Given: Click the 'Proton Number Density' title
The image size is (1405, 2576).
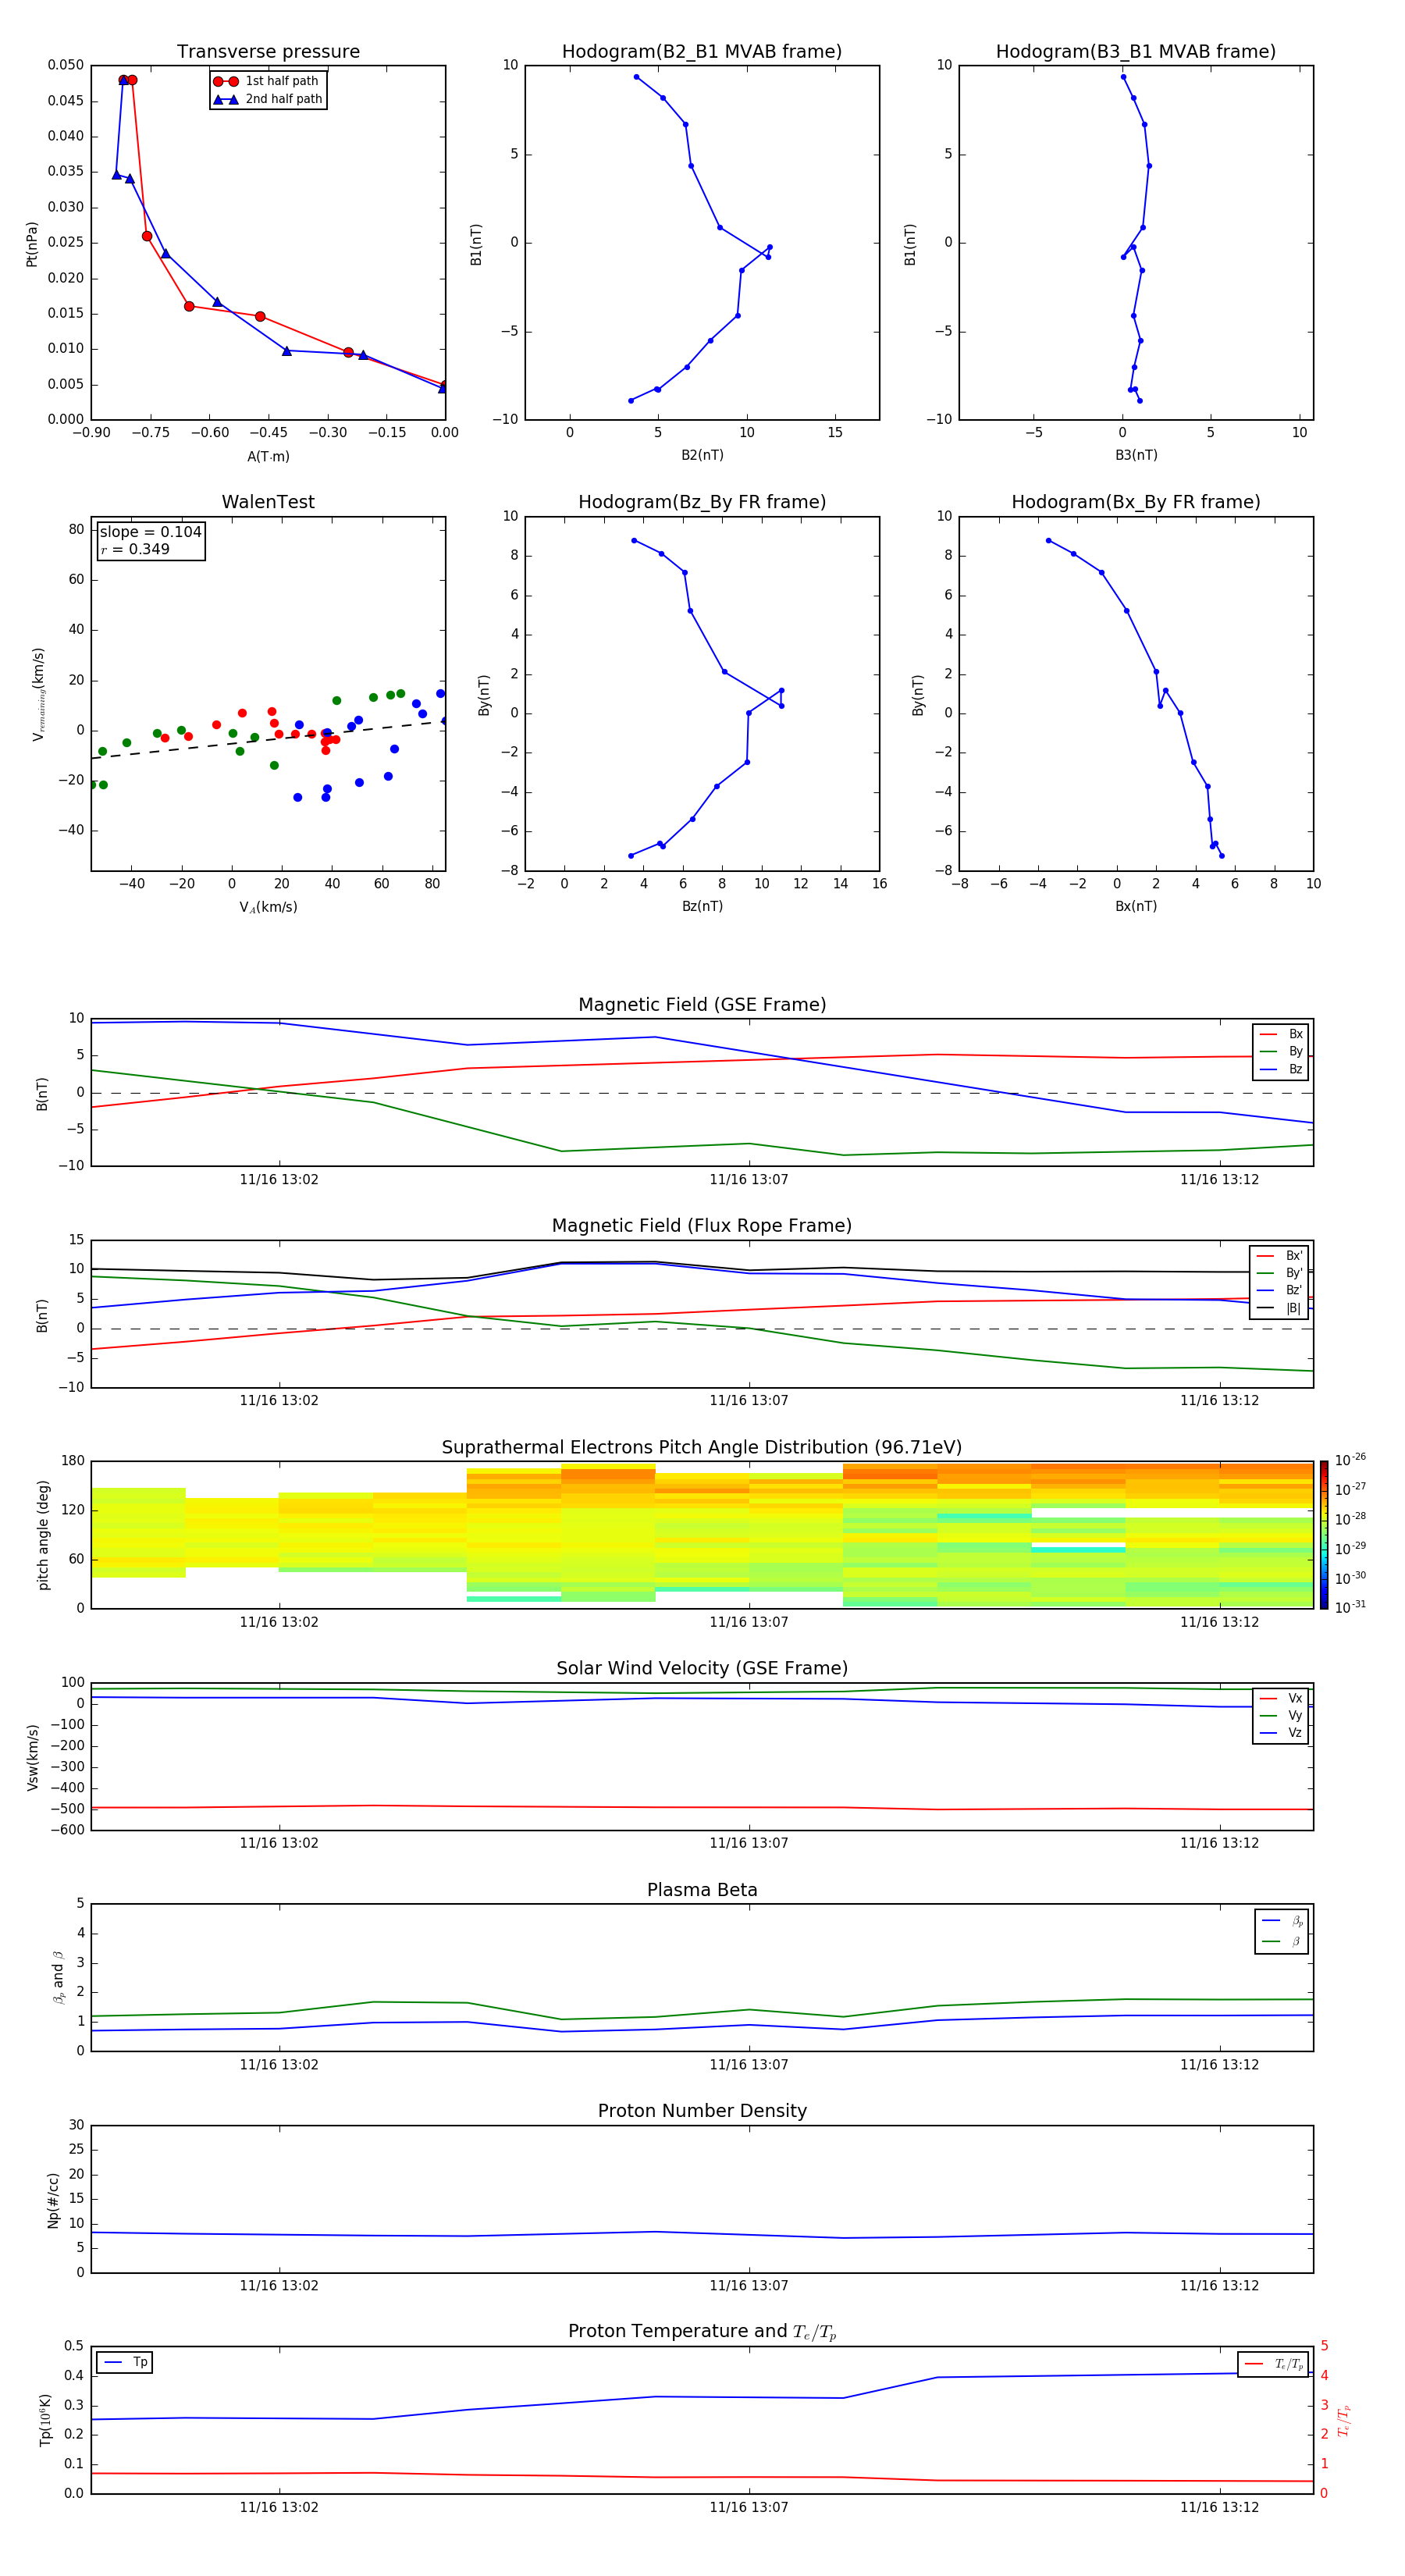Looking at the screenshot, I should pos(702,2111).
